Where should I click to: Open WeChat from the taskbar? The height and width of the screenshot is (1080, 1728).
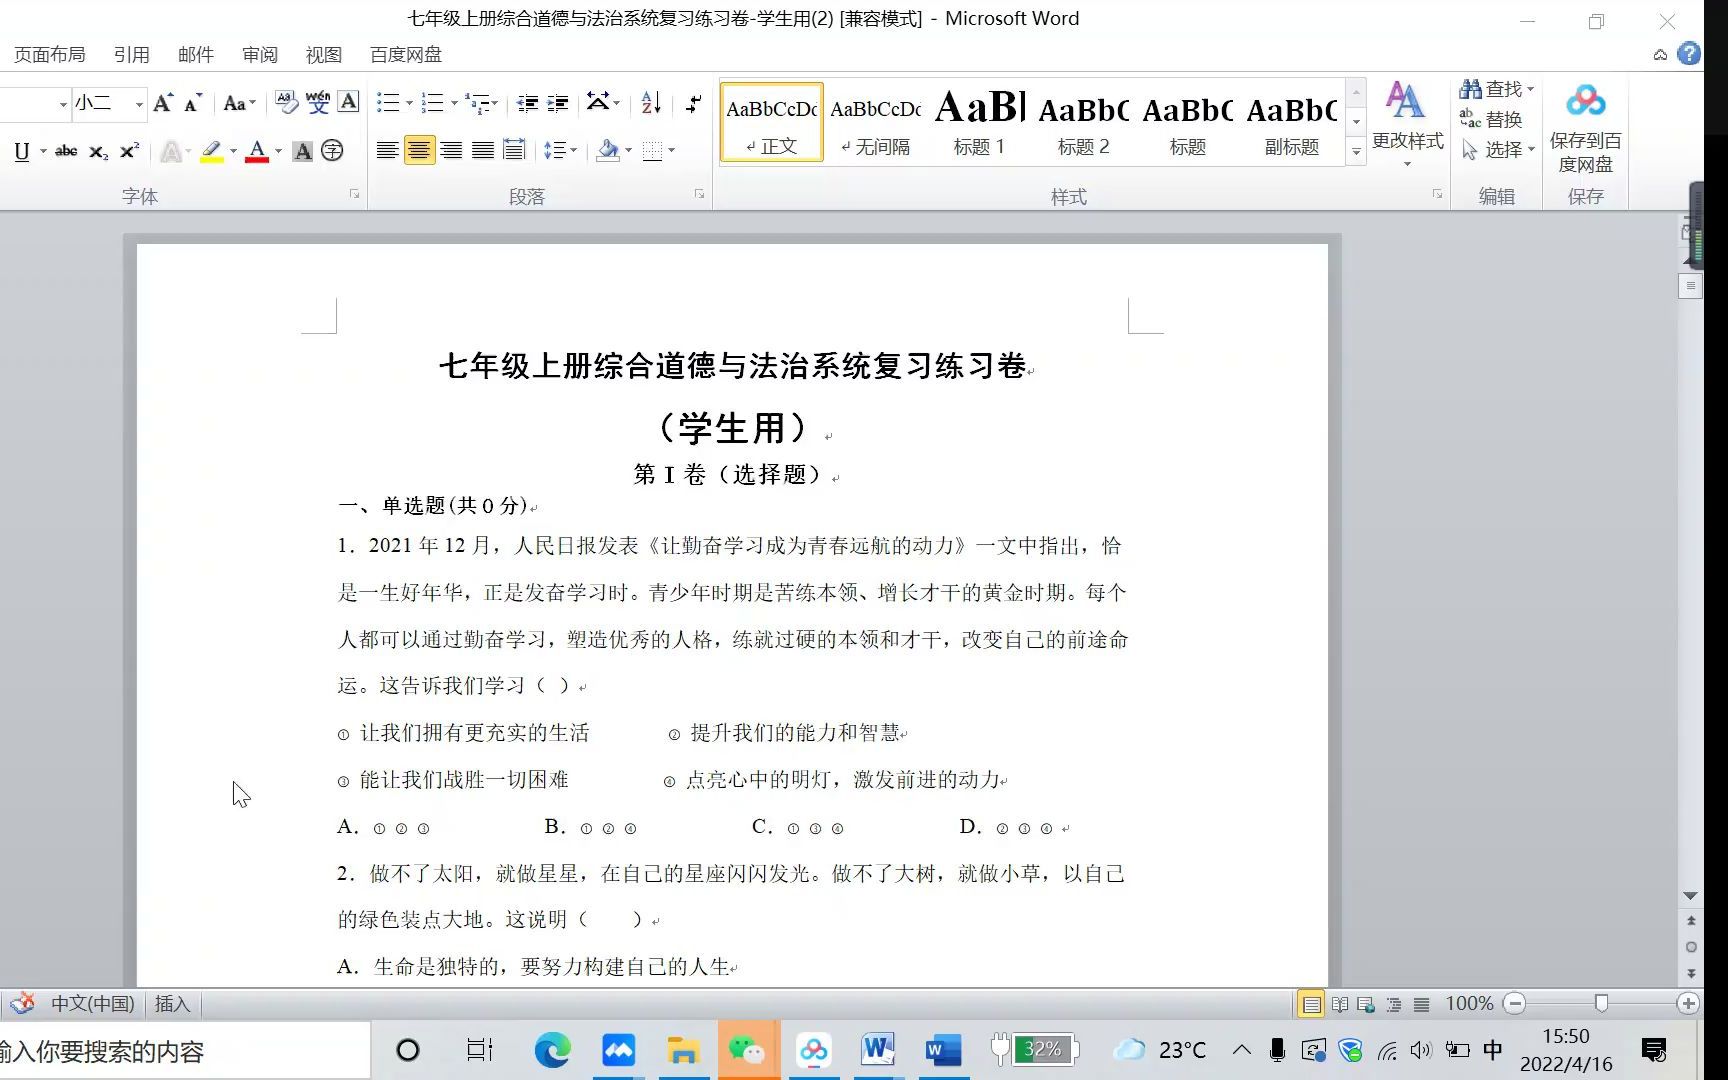pos(747,1050)
